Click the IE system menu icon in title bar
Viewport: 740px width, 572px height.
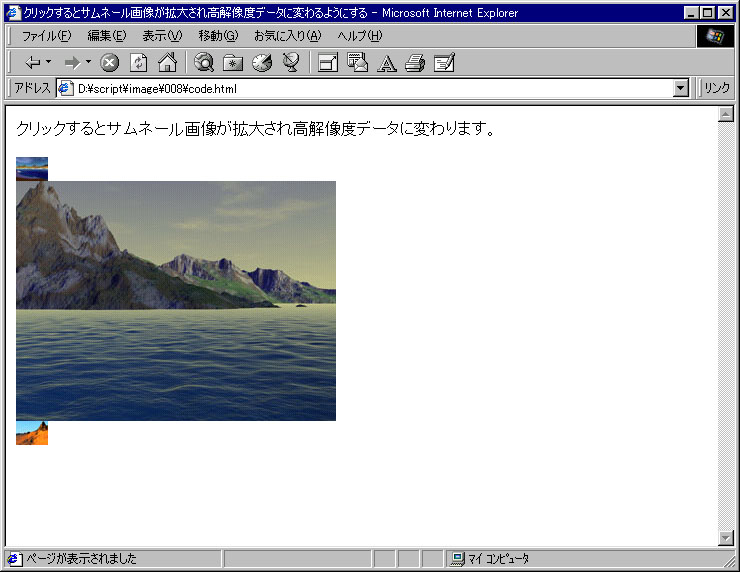coord(14,12)
